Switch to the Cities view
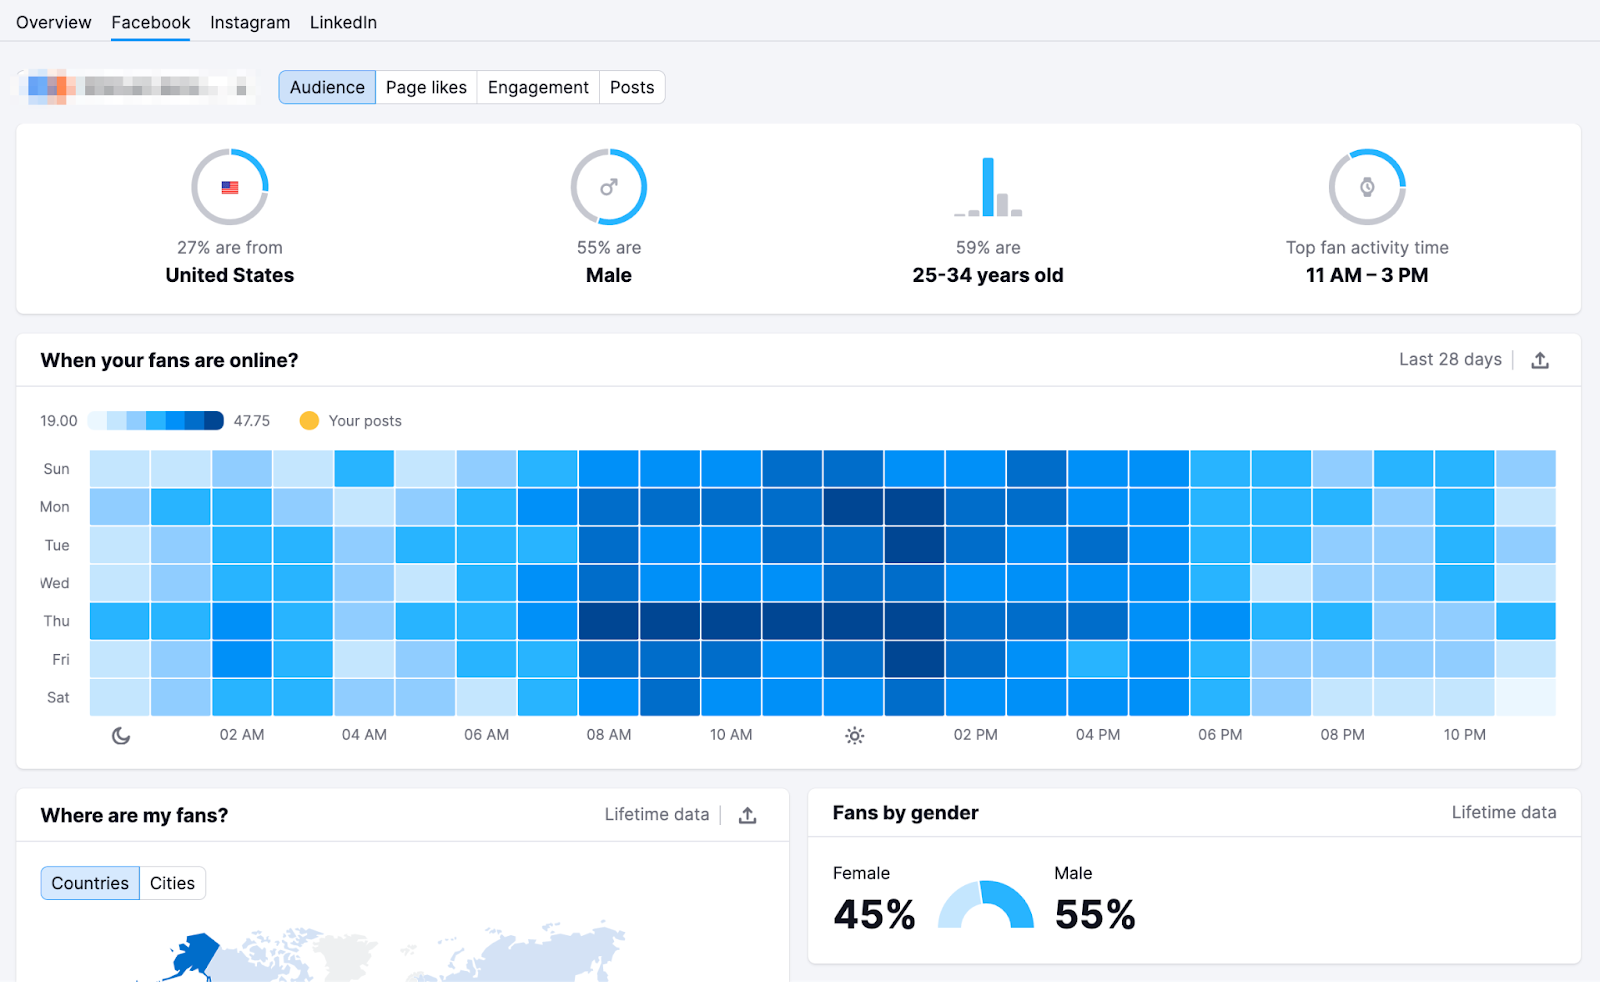Viewport: 1600px width, 982px height. (x=171, y=883)
